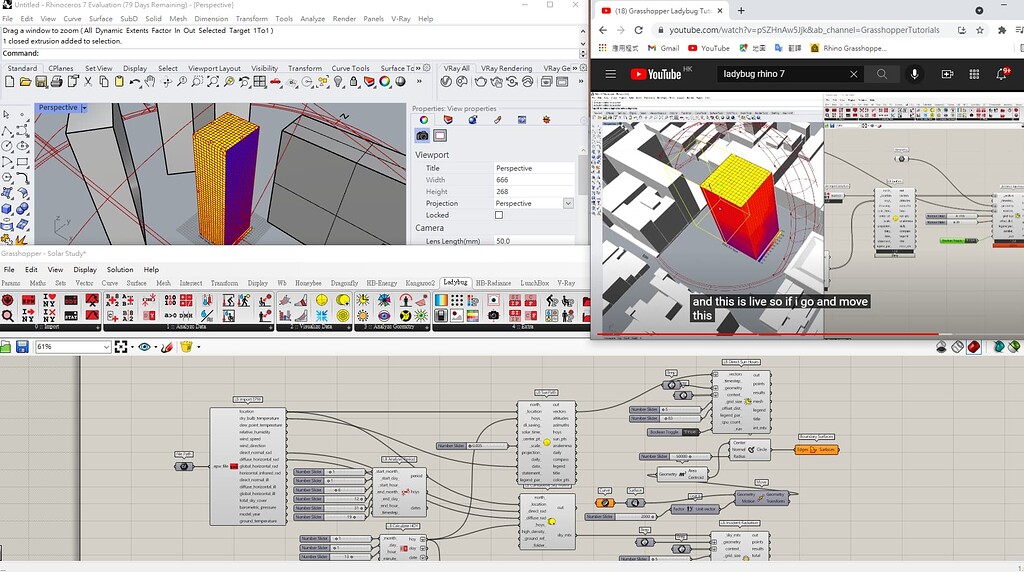Viewport: 1024px width, 572px height.
Task: Open the Projection dropdown in Viewport properties
Action: [x=568, y=203]
